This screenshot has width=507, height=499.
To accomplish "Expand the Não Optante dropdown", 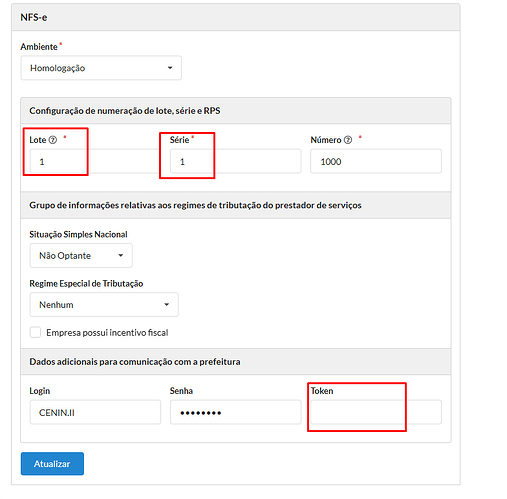I will (x=81, y=256).
